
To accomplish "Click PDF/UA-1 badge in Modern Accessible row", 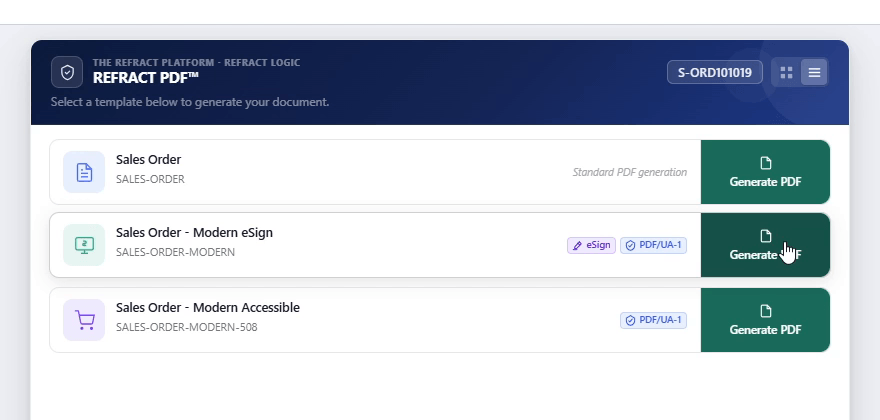I will pos(653,321).
